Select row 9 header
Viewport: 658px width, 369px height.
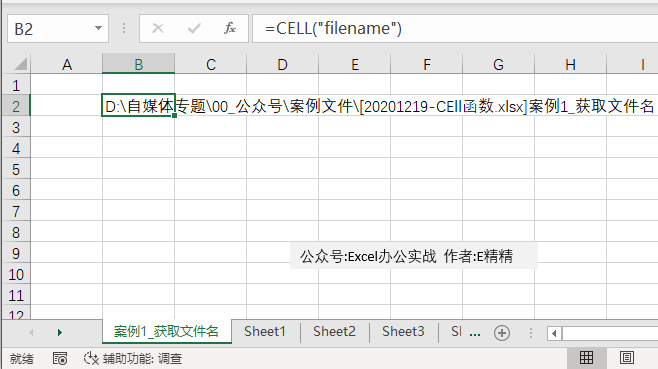pos(16,253)
